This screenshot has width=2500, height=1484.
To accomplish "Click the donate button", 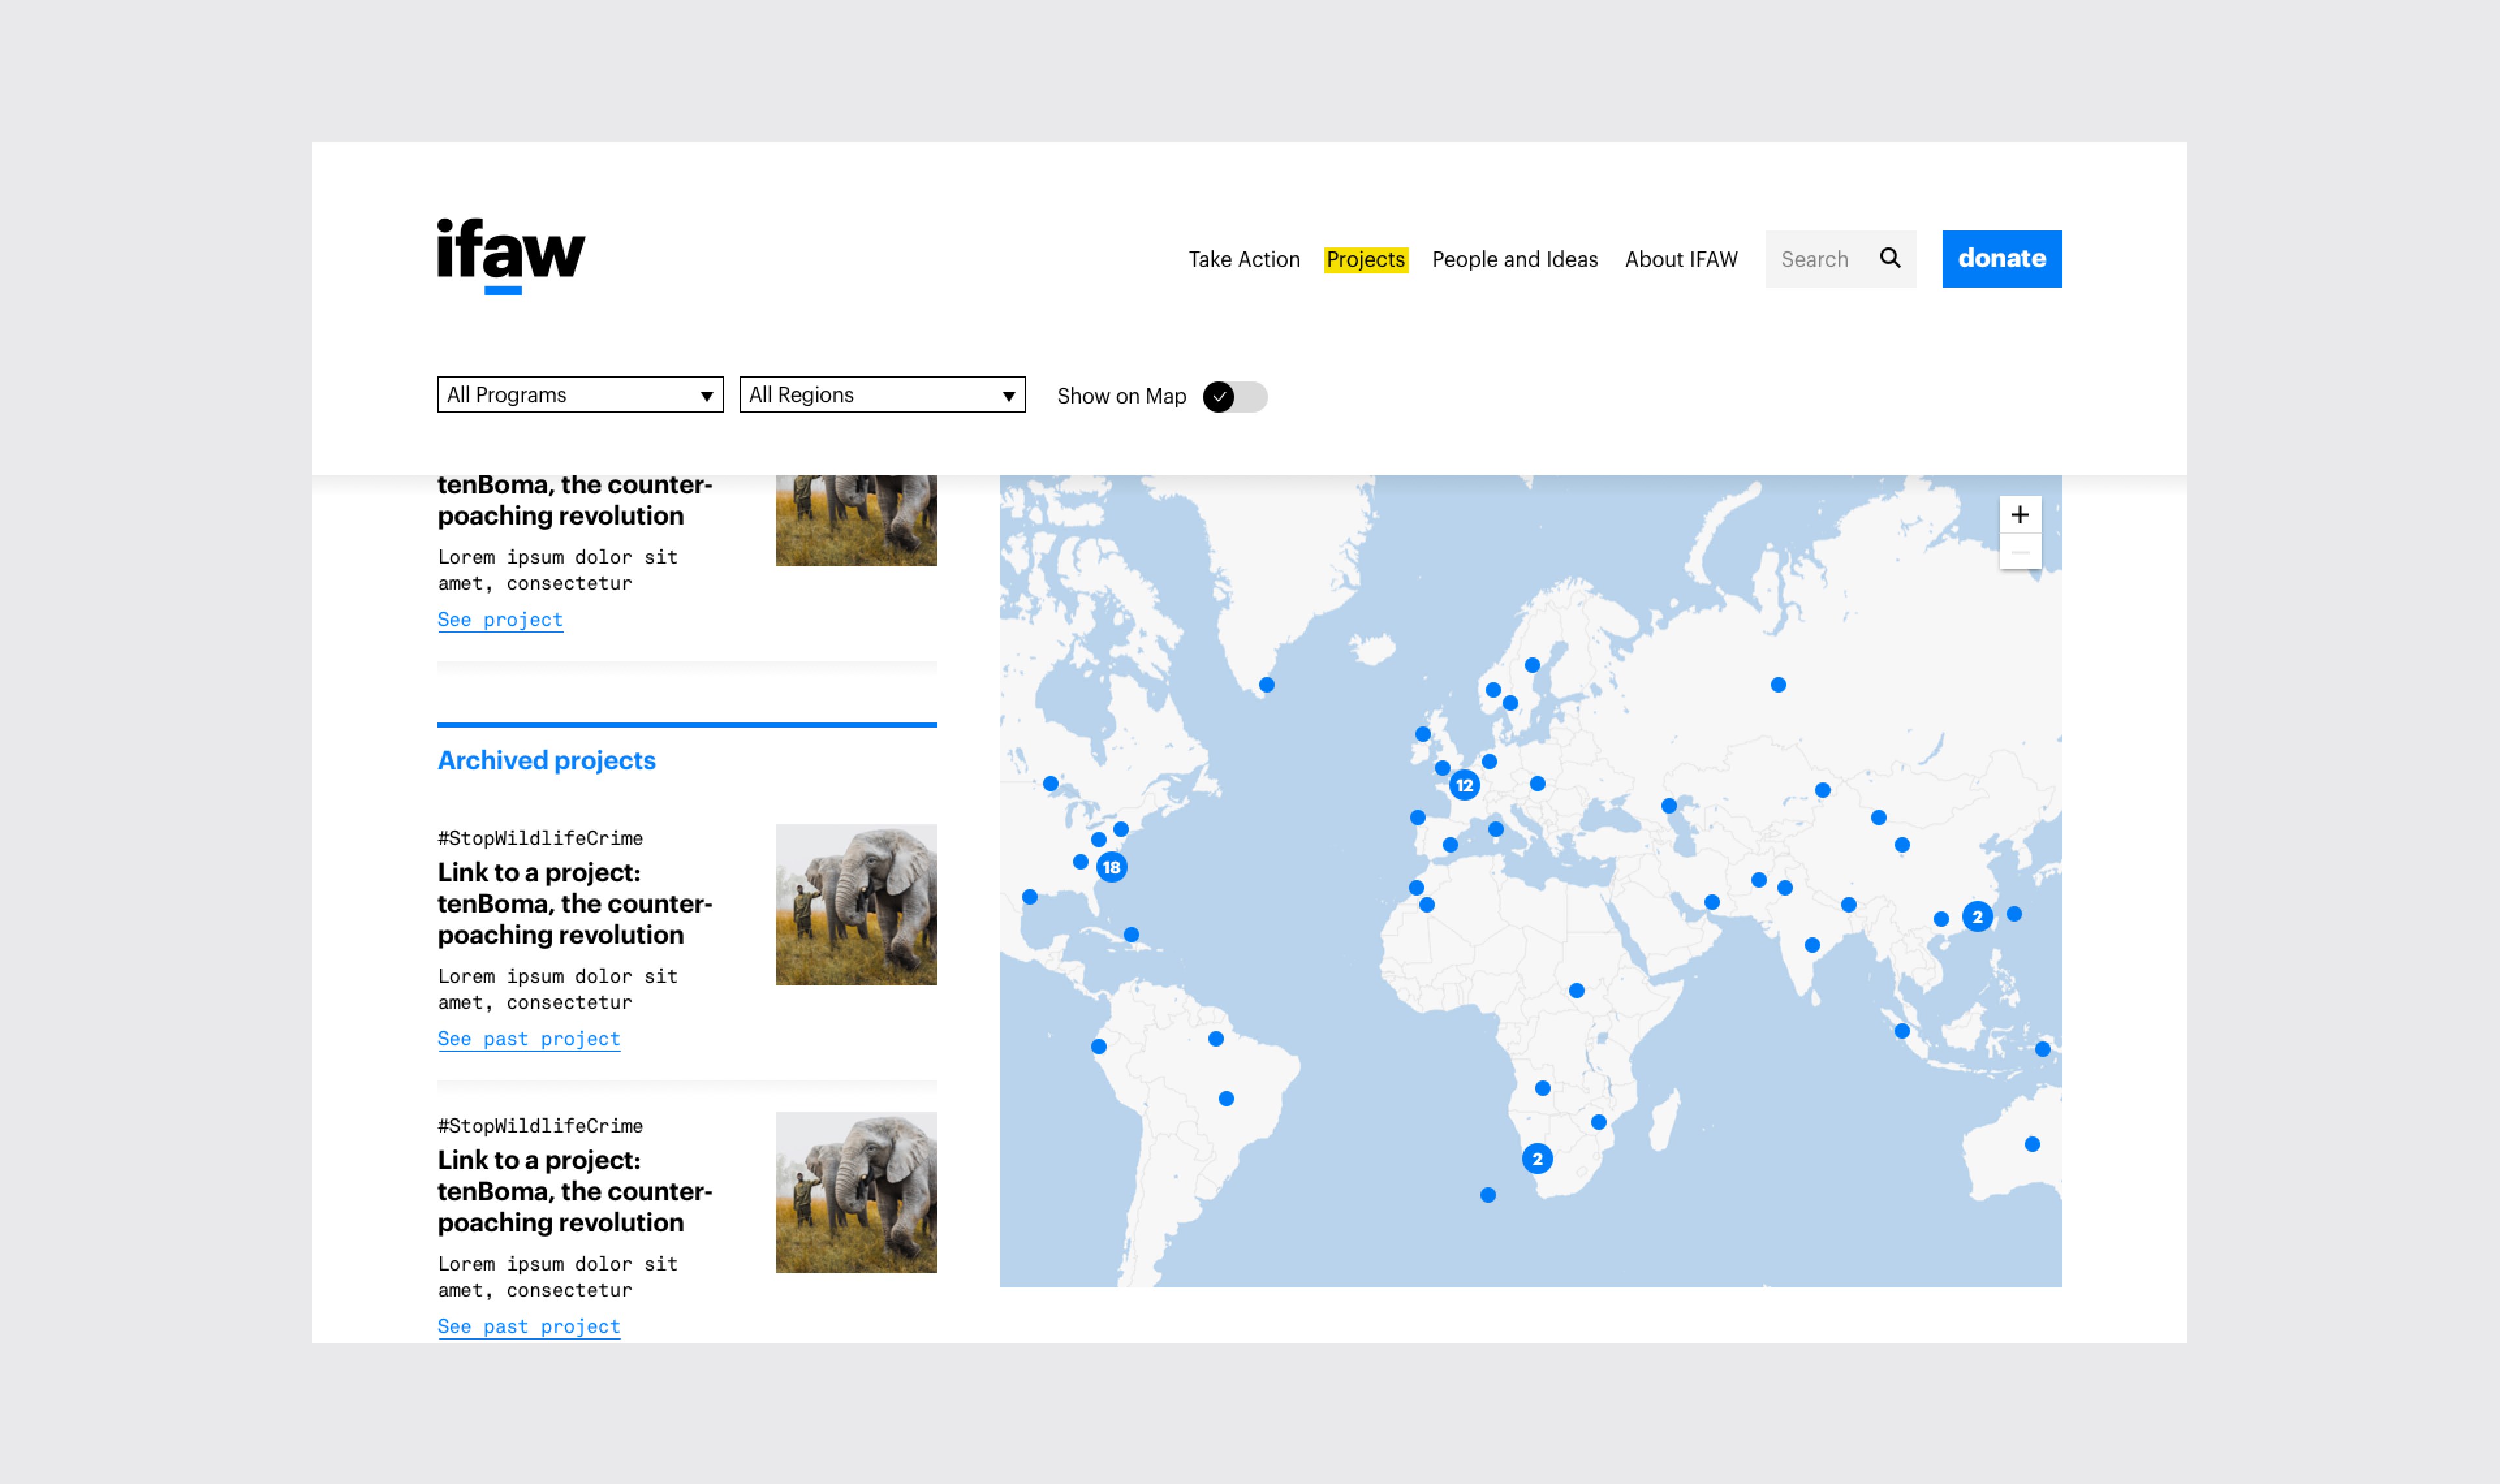I will [2001, 259].
